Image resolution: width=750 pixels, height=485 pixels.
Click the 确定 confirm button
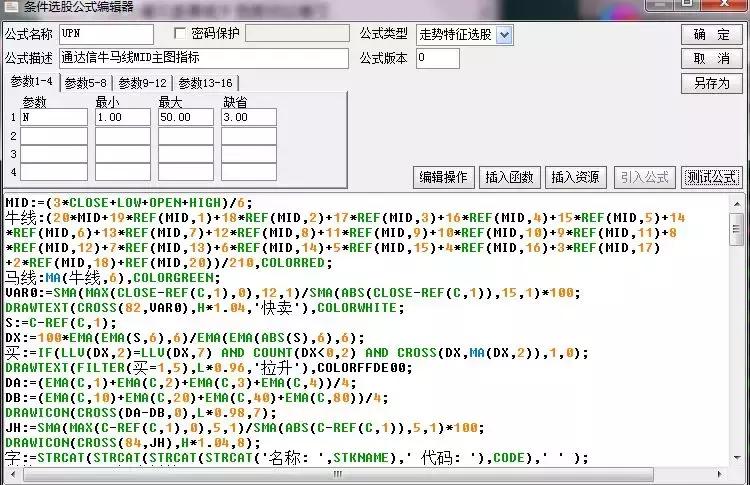coord(712,34)
